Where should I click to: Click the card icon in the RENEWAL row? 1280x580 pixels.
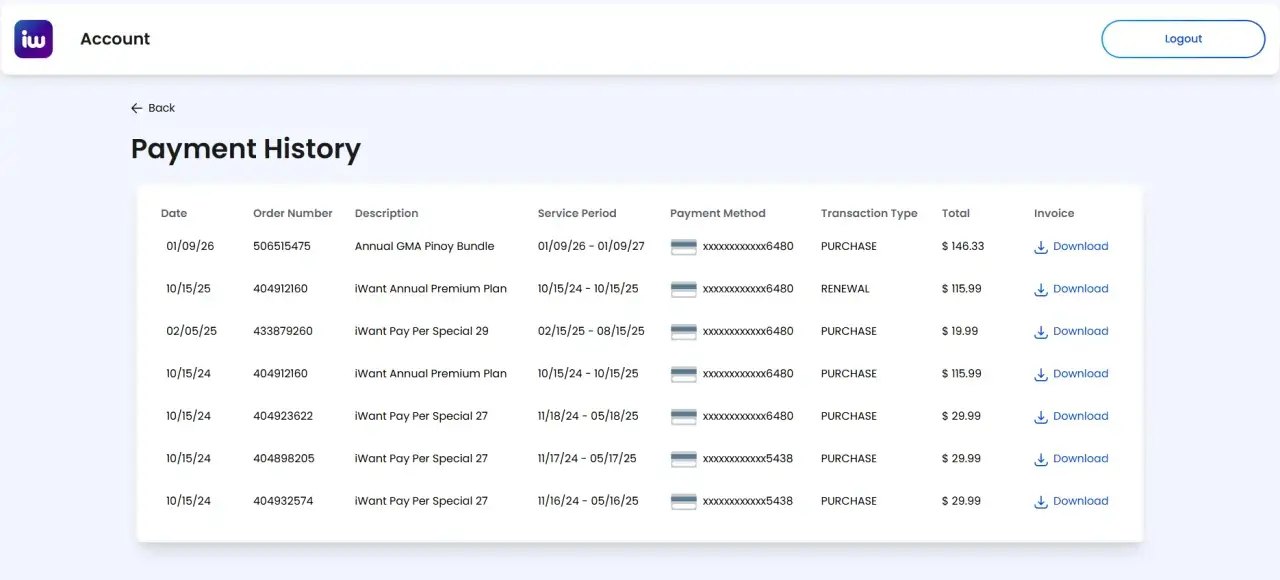[x=684, y=289]
